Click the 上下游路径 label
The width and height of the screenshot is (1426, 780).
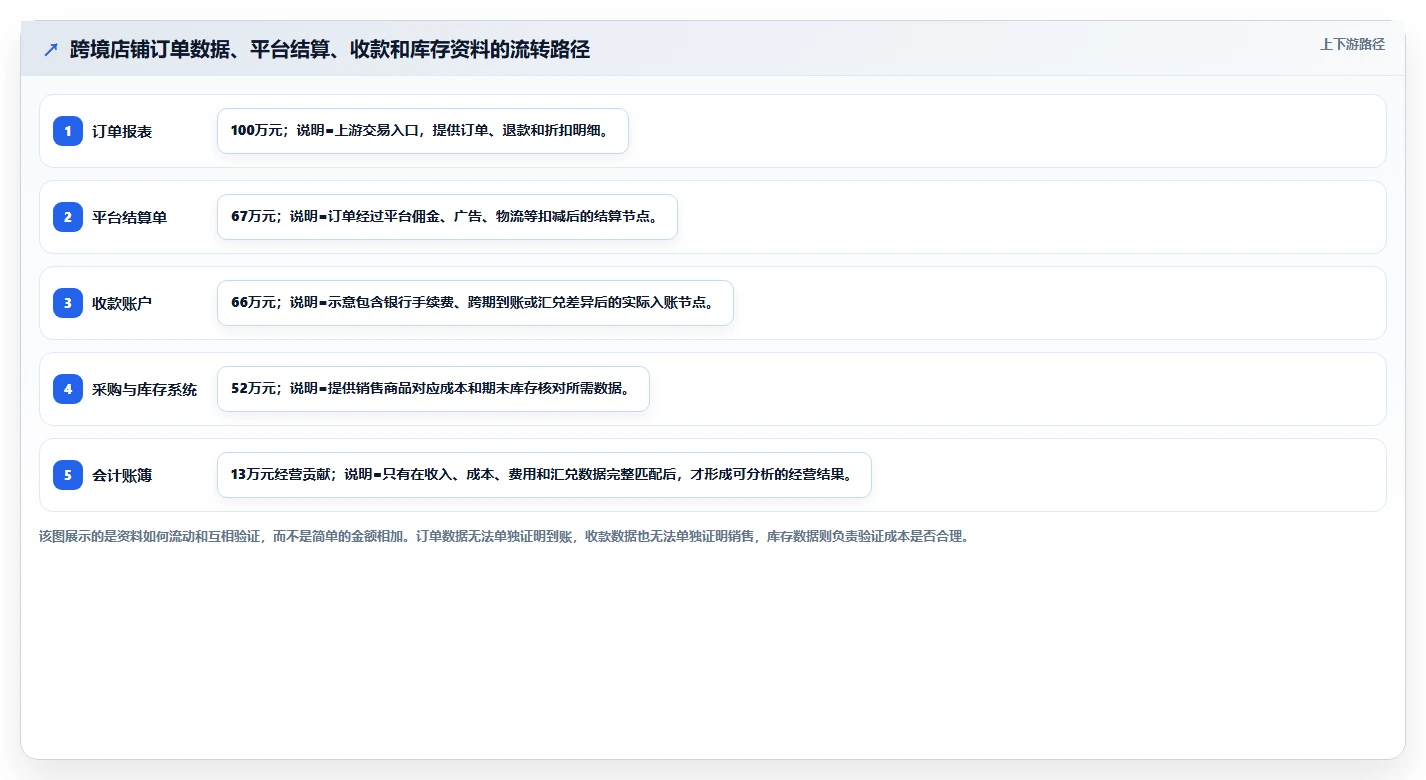[1352, 44]
